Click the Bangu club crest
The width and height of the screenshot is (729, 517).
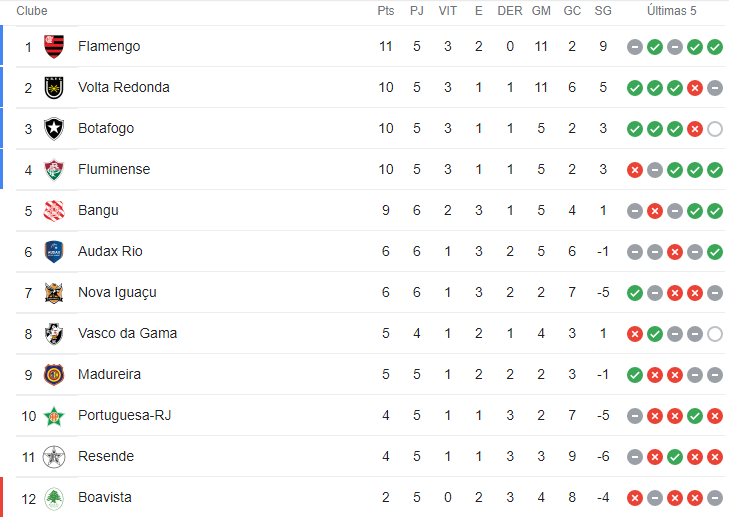pyautogui.click(x=54, y=211)
